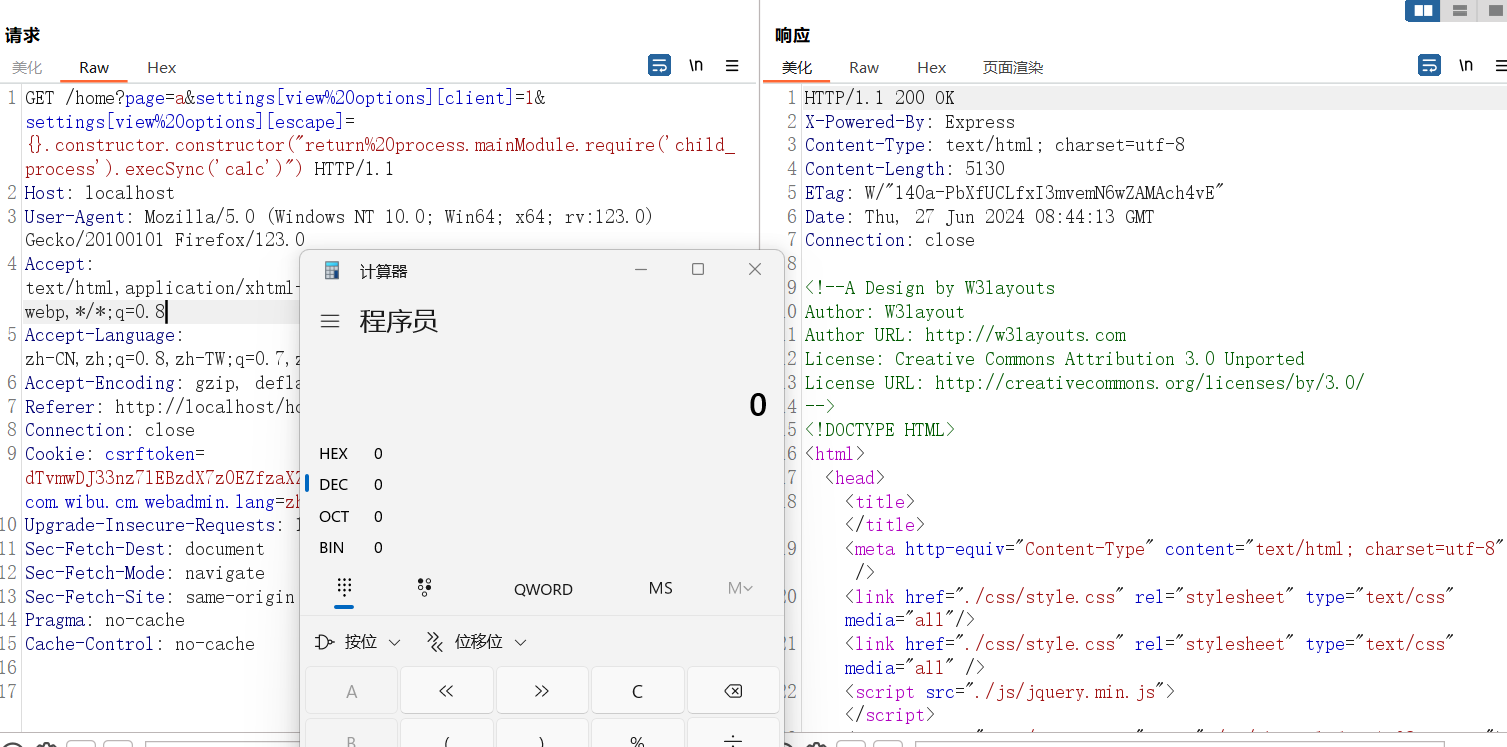Screen dimensions: 1507x747
Task: Select the combined single-pane layout view
Action: click(x=1493, y=11)
